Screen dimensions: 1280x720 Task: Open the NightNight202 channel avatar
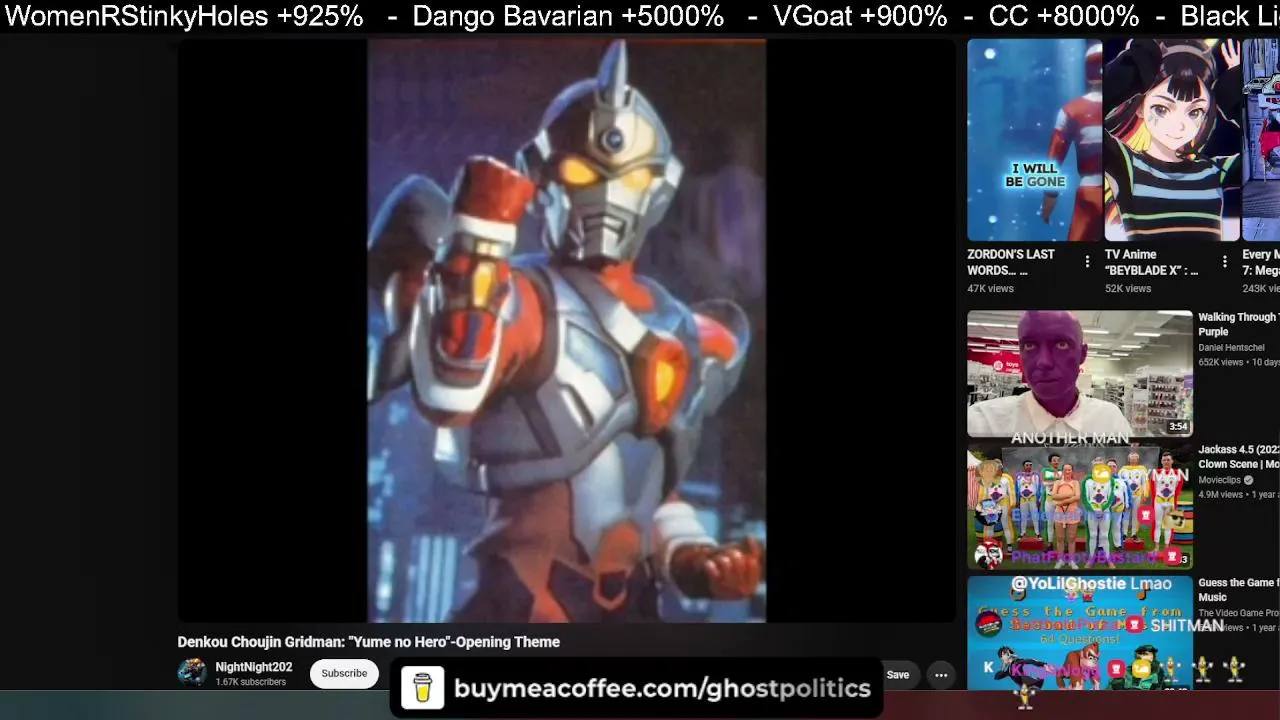pyautogui.click(x=192, y=673)
